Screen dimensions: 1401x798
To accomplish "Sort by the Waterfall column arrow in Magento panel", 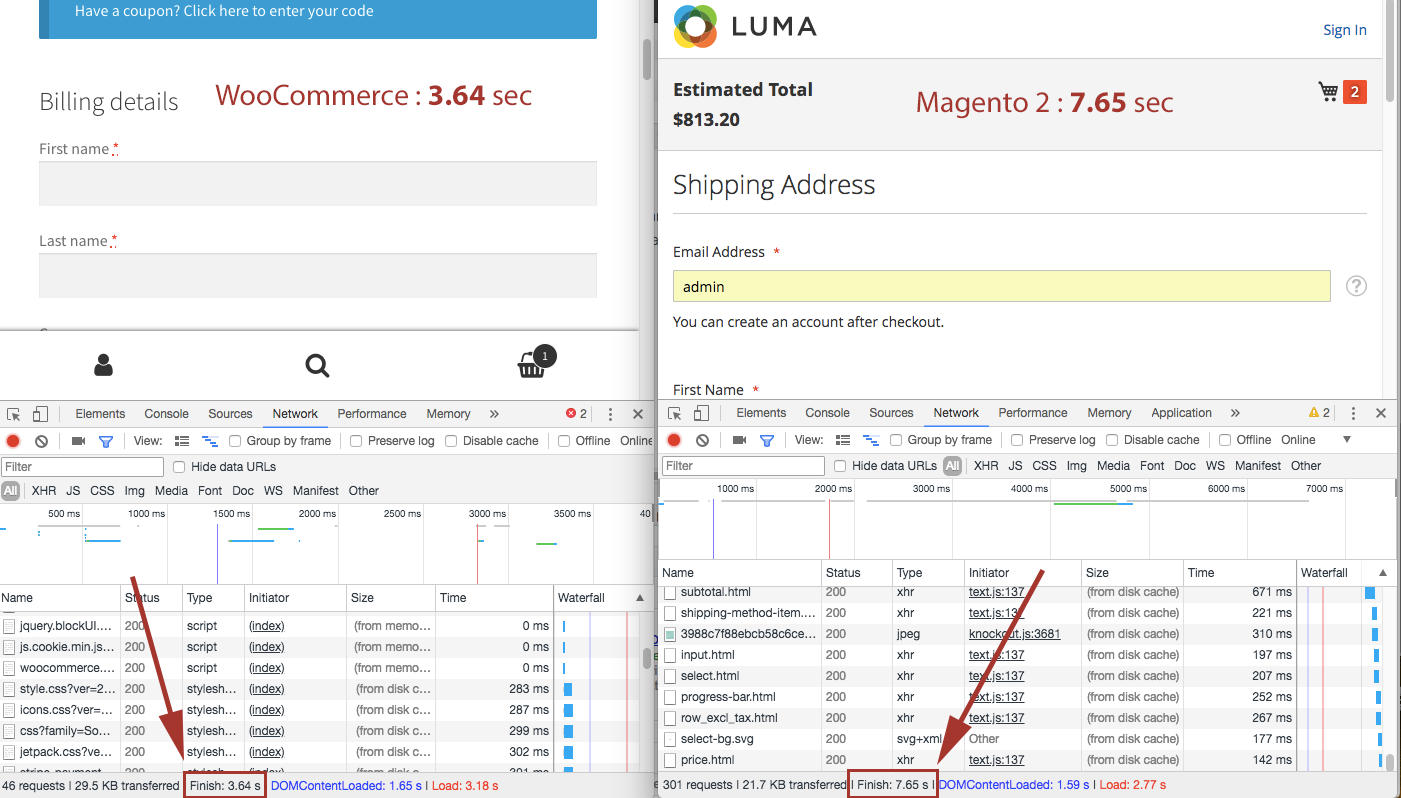I will 1382,573.
